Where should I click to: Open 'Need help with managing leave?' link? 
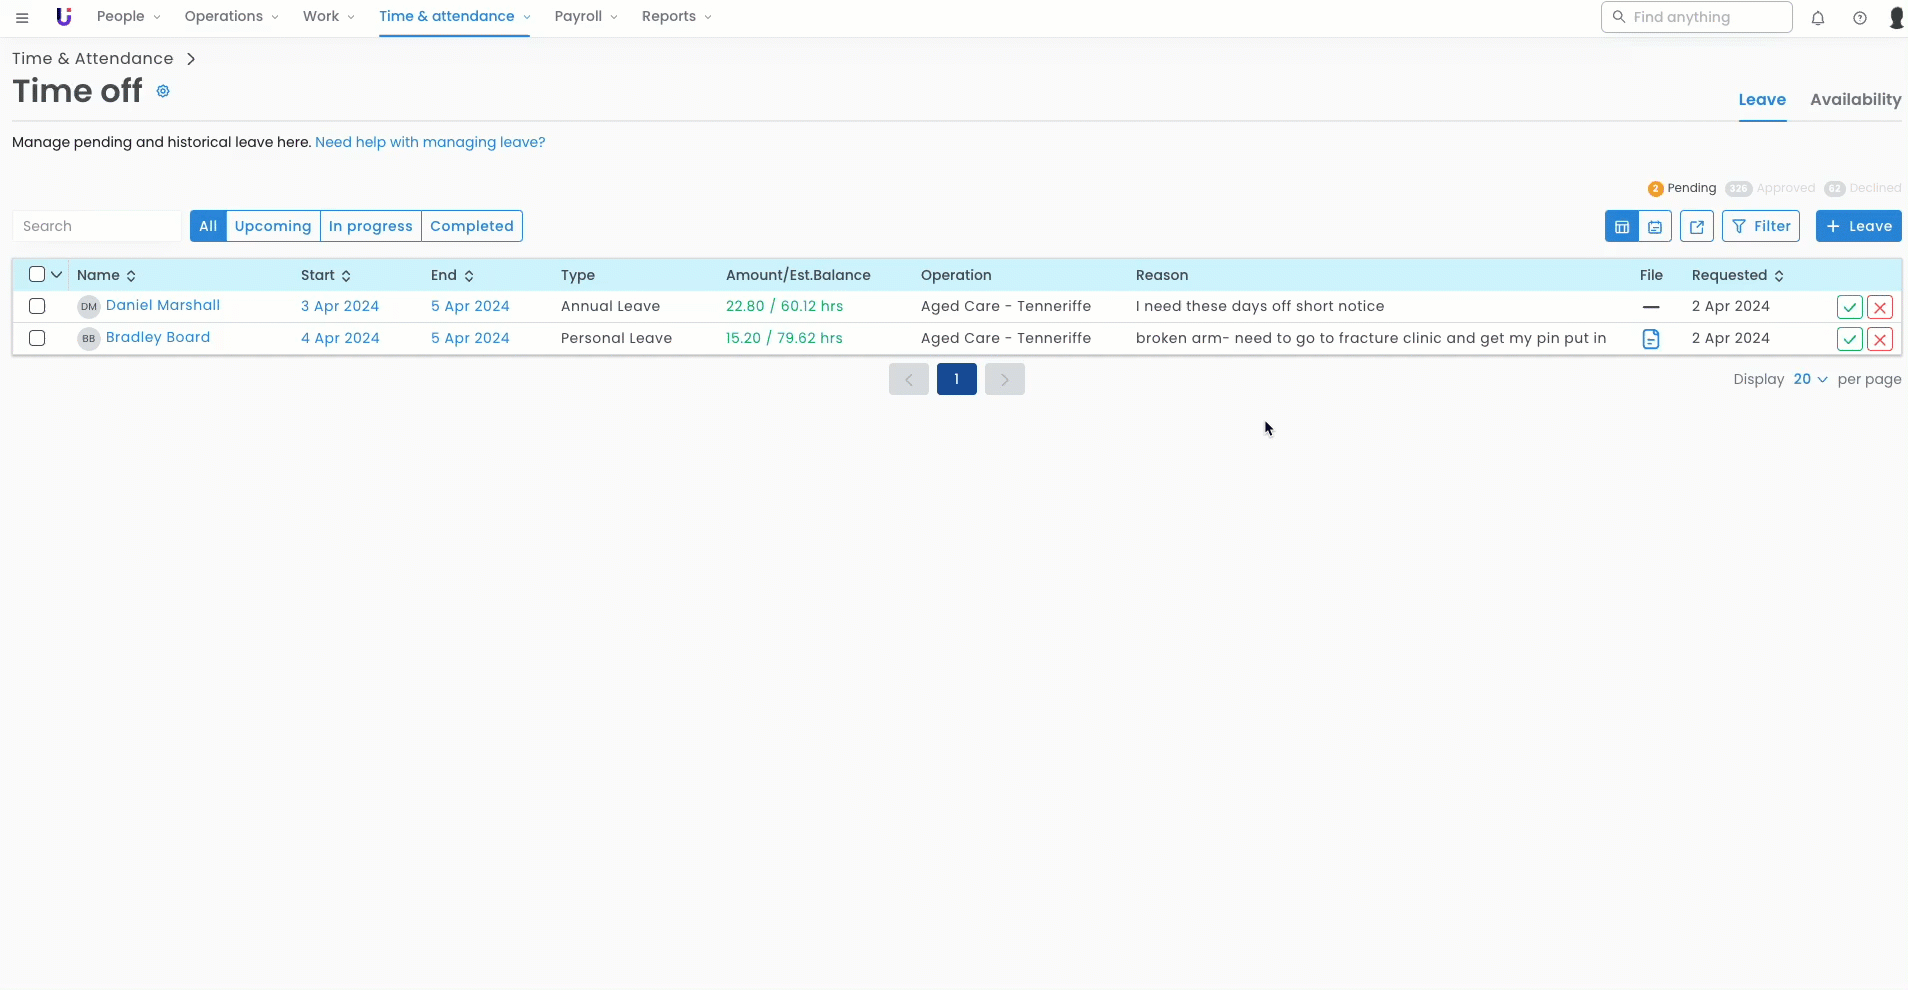point(430,143)
